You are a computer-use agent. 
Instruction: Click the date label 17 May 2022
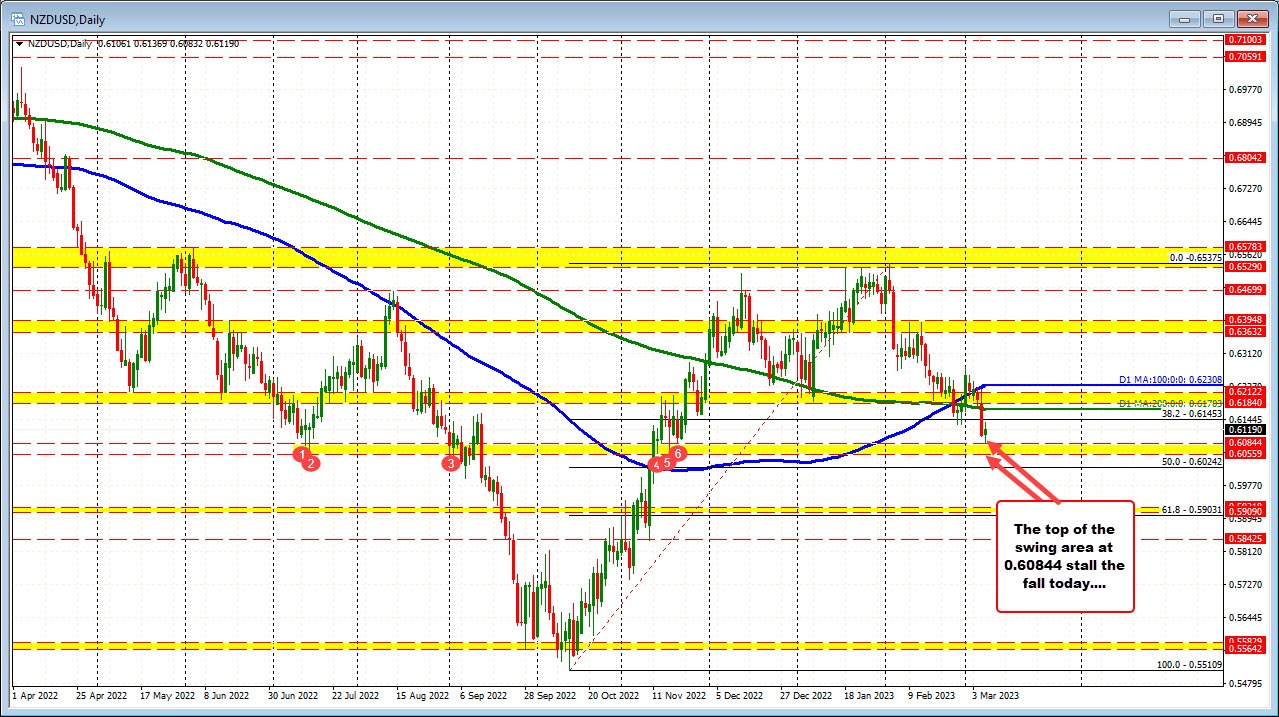click(167, 695)
